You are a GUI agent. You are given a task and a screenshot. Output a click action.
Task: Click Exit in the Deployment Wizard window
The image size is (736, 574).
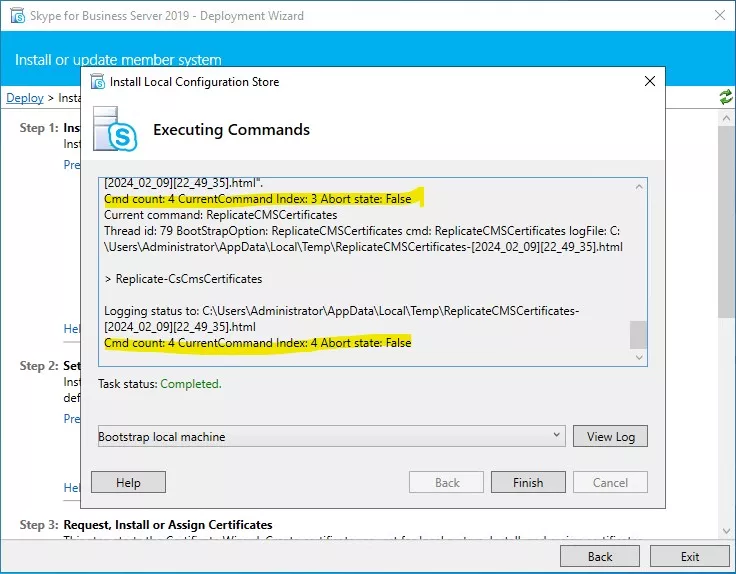690,556
